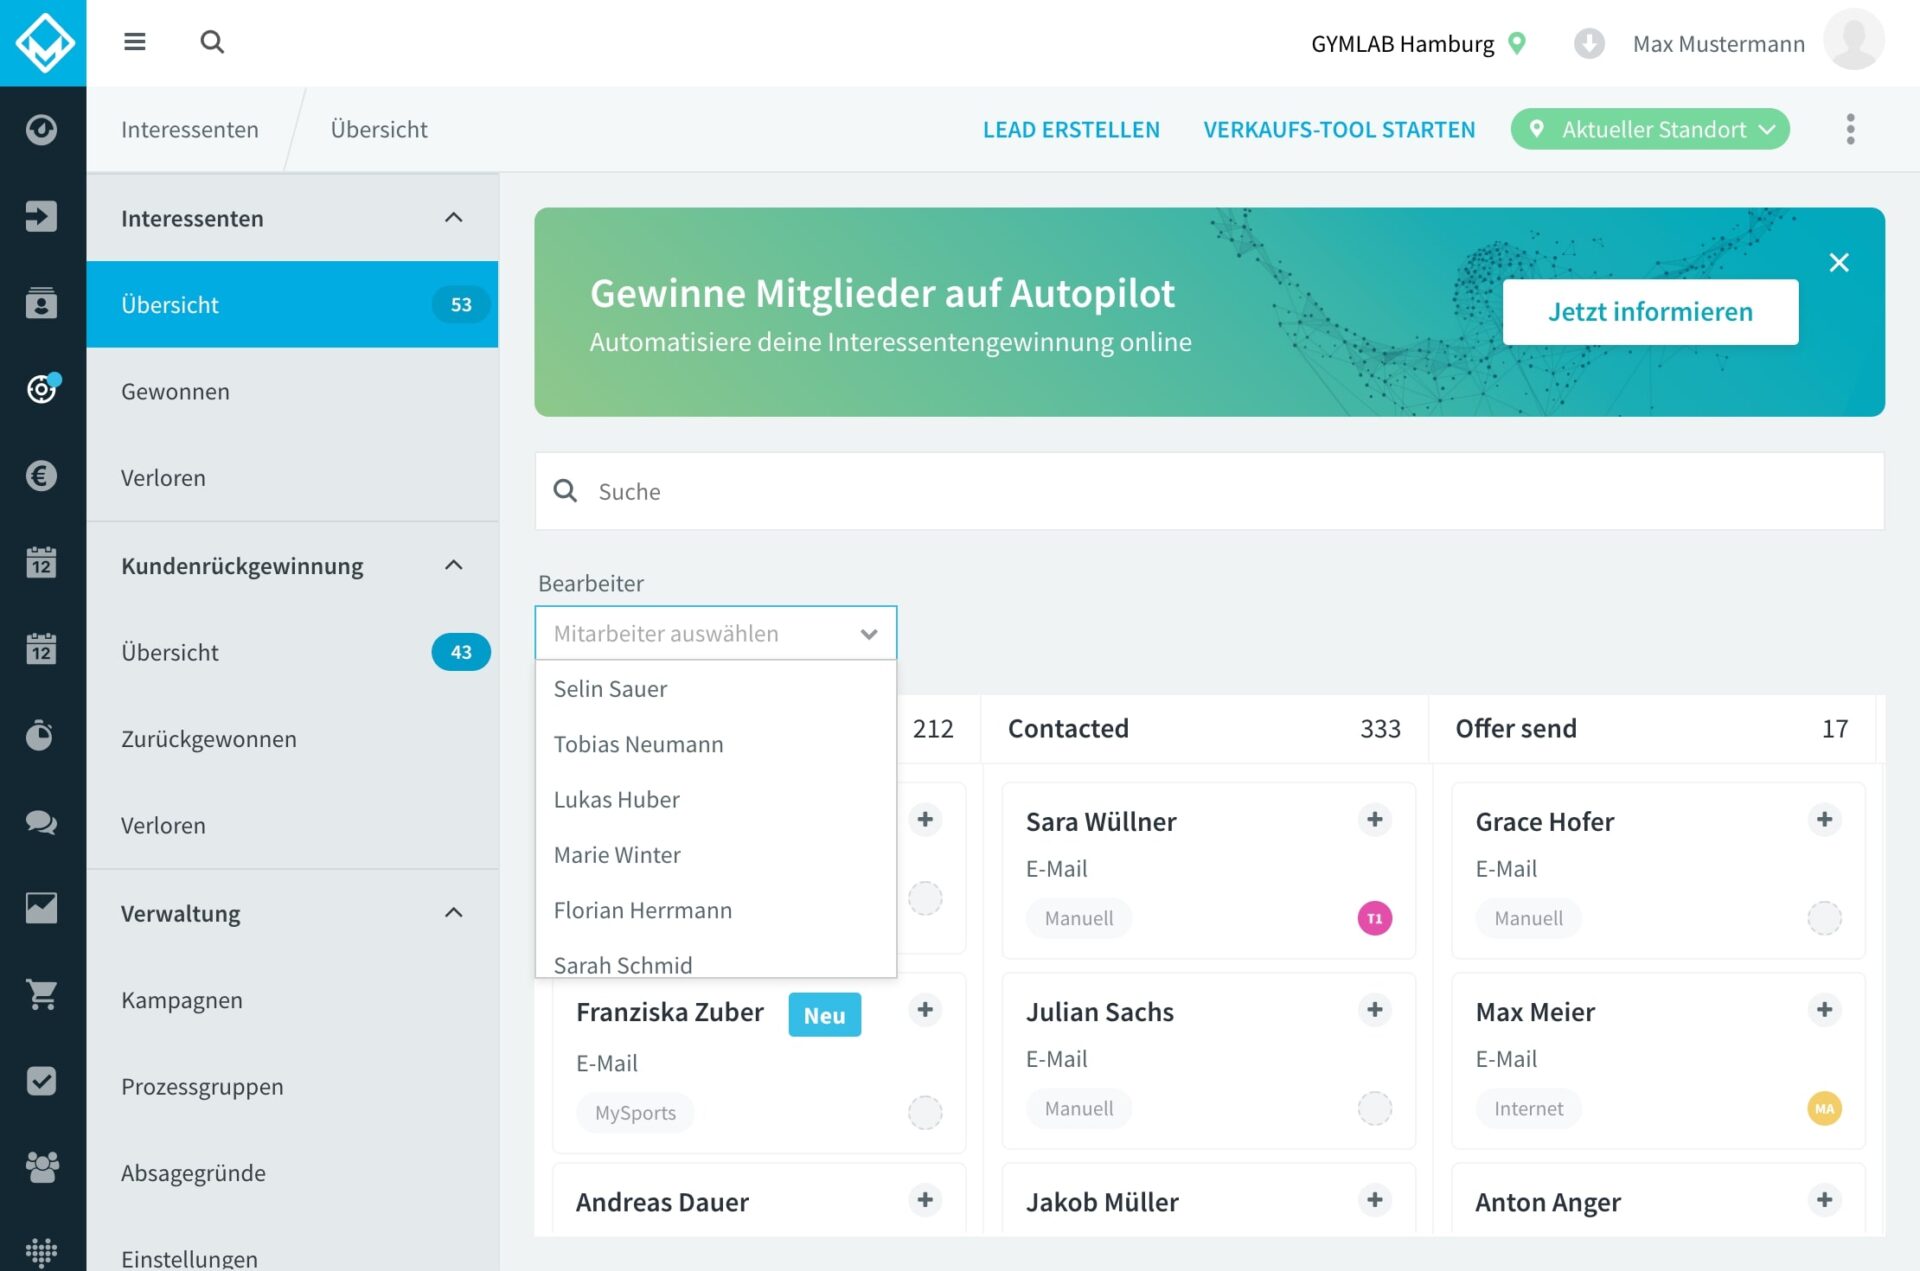The height and width of the screenshot is (1271, 1920).
Task: Click the MA assignee badge on Max Meier
Action: pyautogui.click(x=1824, y=1108)
